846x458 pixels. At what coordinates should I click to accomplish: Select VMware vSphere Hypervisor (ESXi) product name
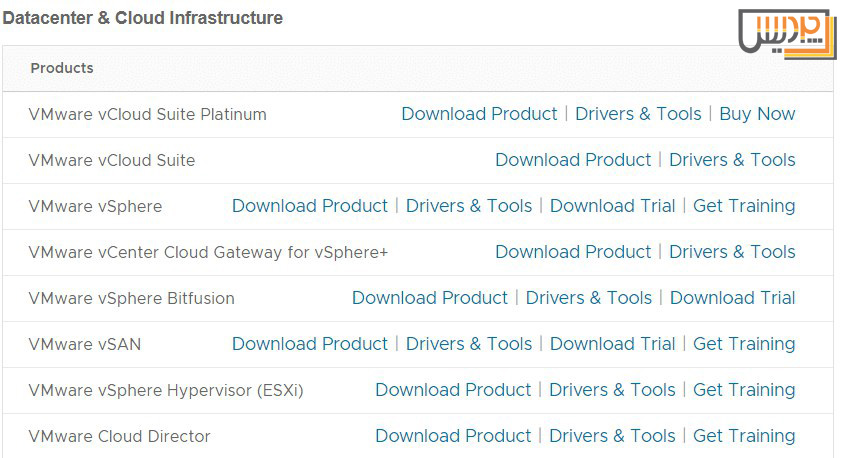[166, 391]
